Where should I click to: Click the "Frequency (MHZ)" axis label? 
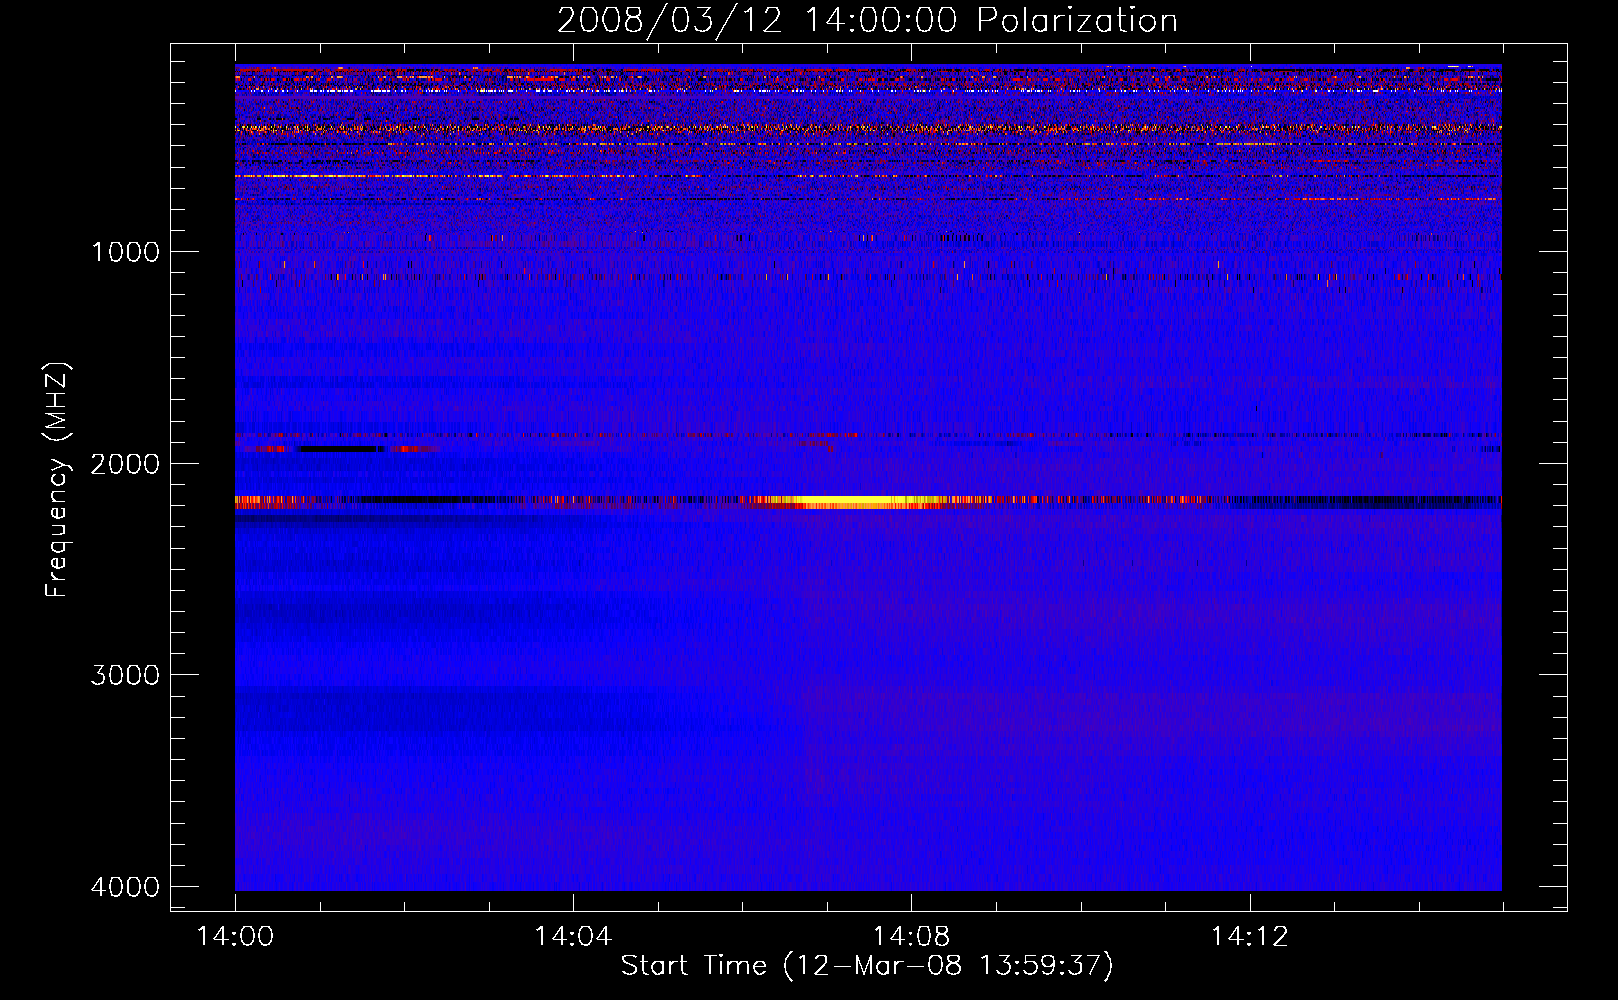58,480
